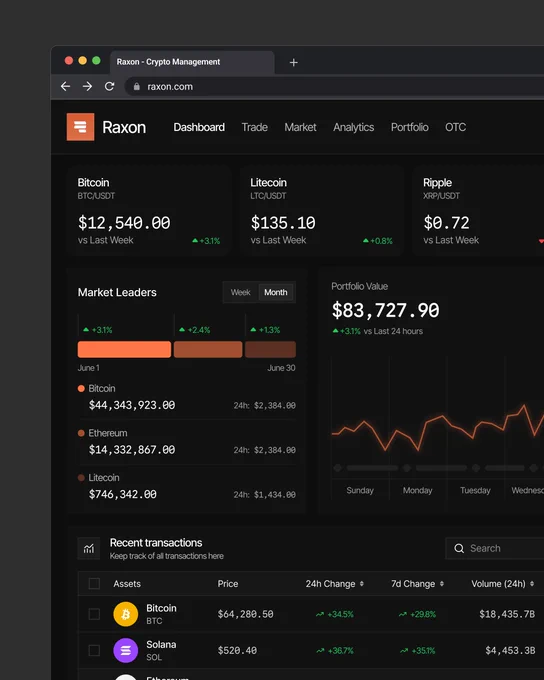Click the Portfolio Value line chart
This screenshot has width=544, height=680.
(437, 429)
